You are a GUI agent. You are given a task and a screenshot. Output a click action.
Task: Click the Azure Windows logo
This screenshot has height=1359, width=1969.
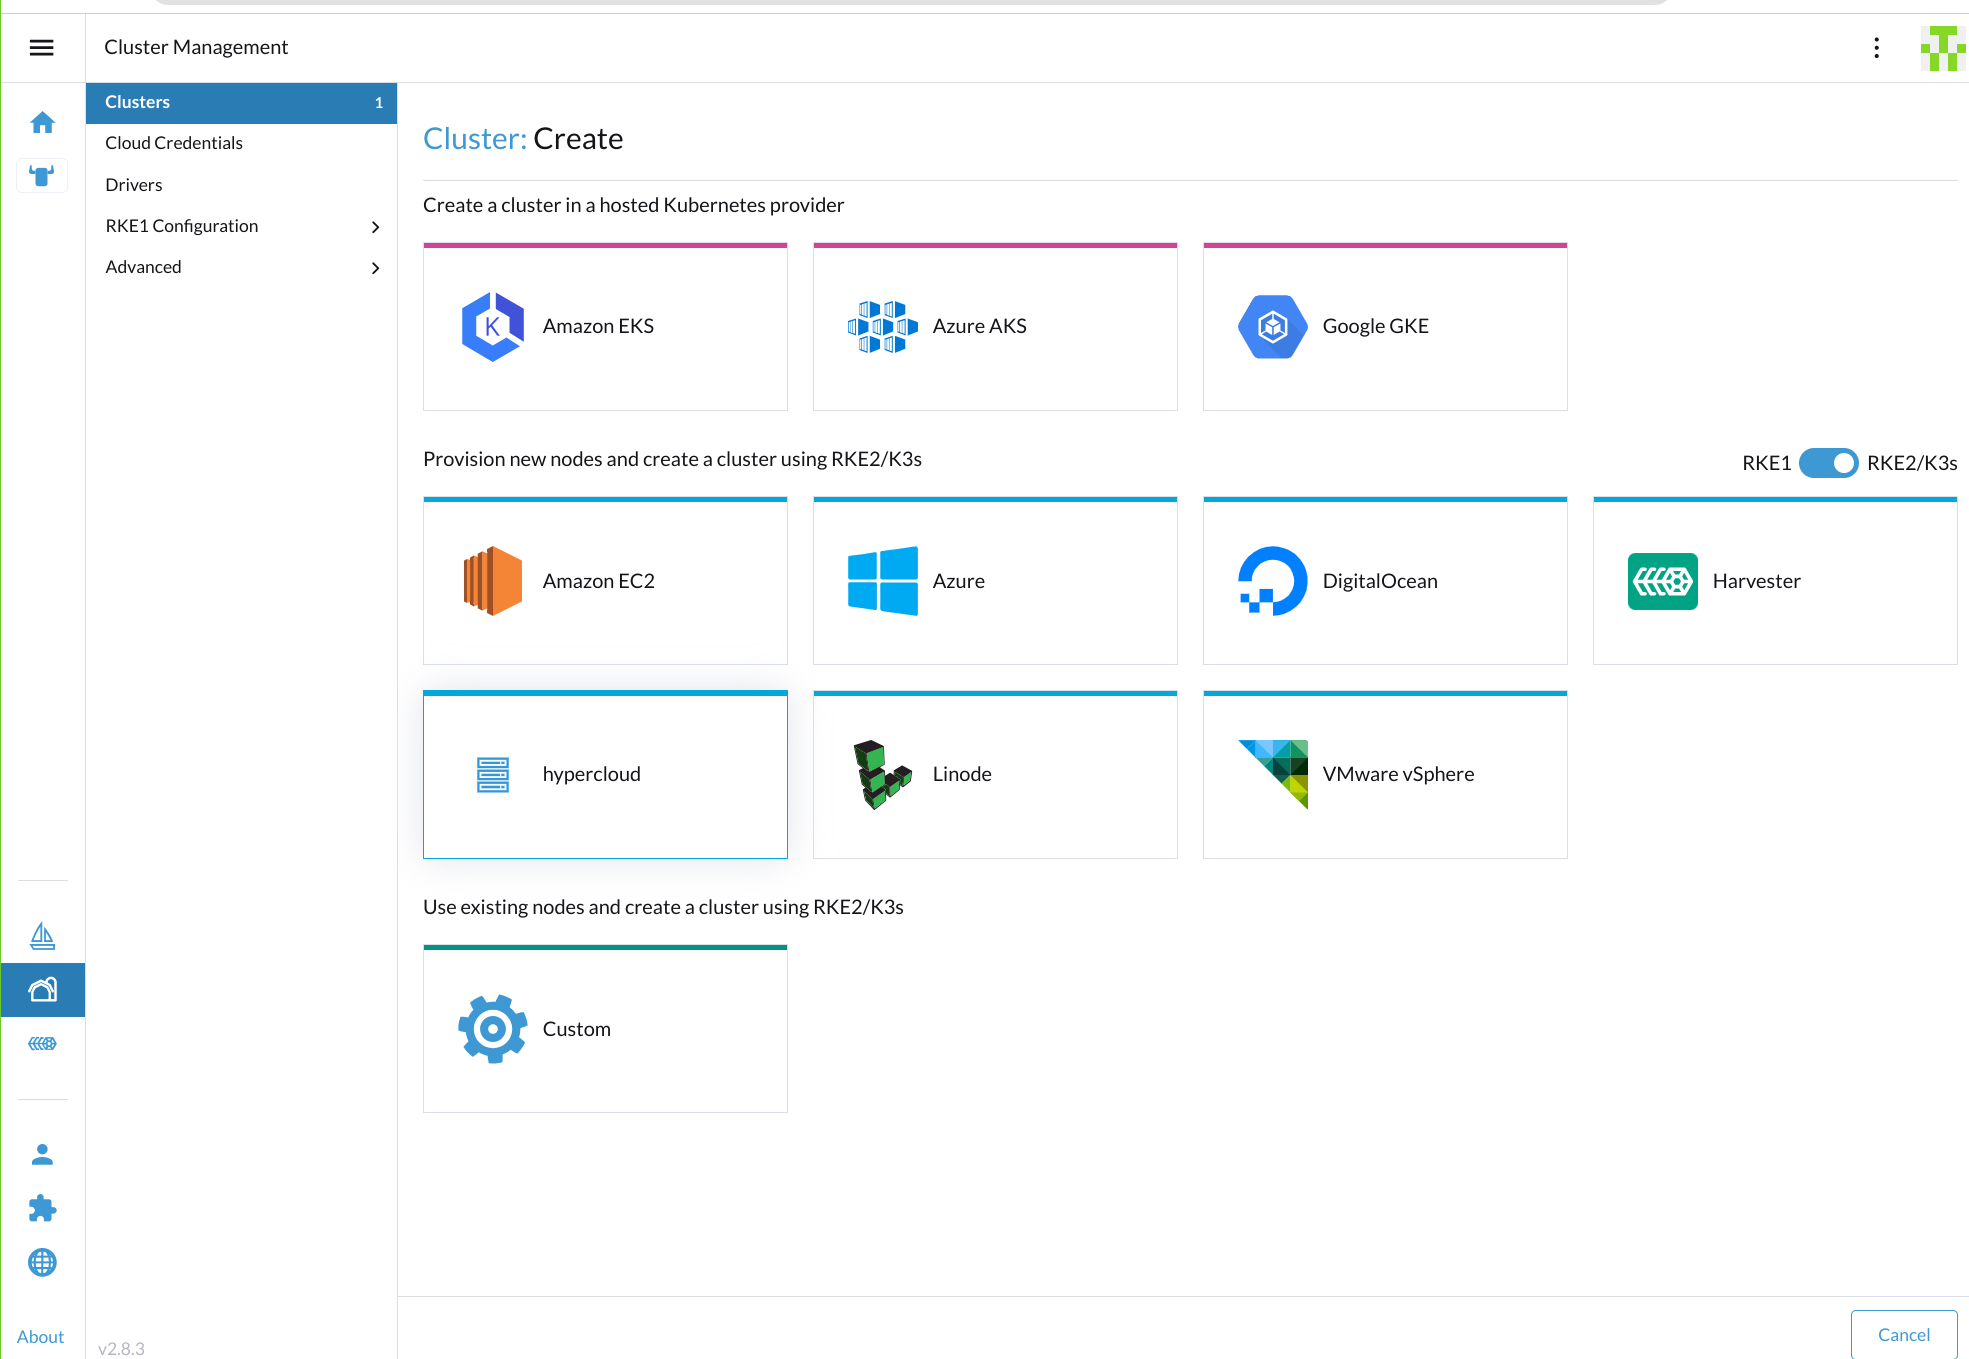click(x=882, y=581)
